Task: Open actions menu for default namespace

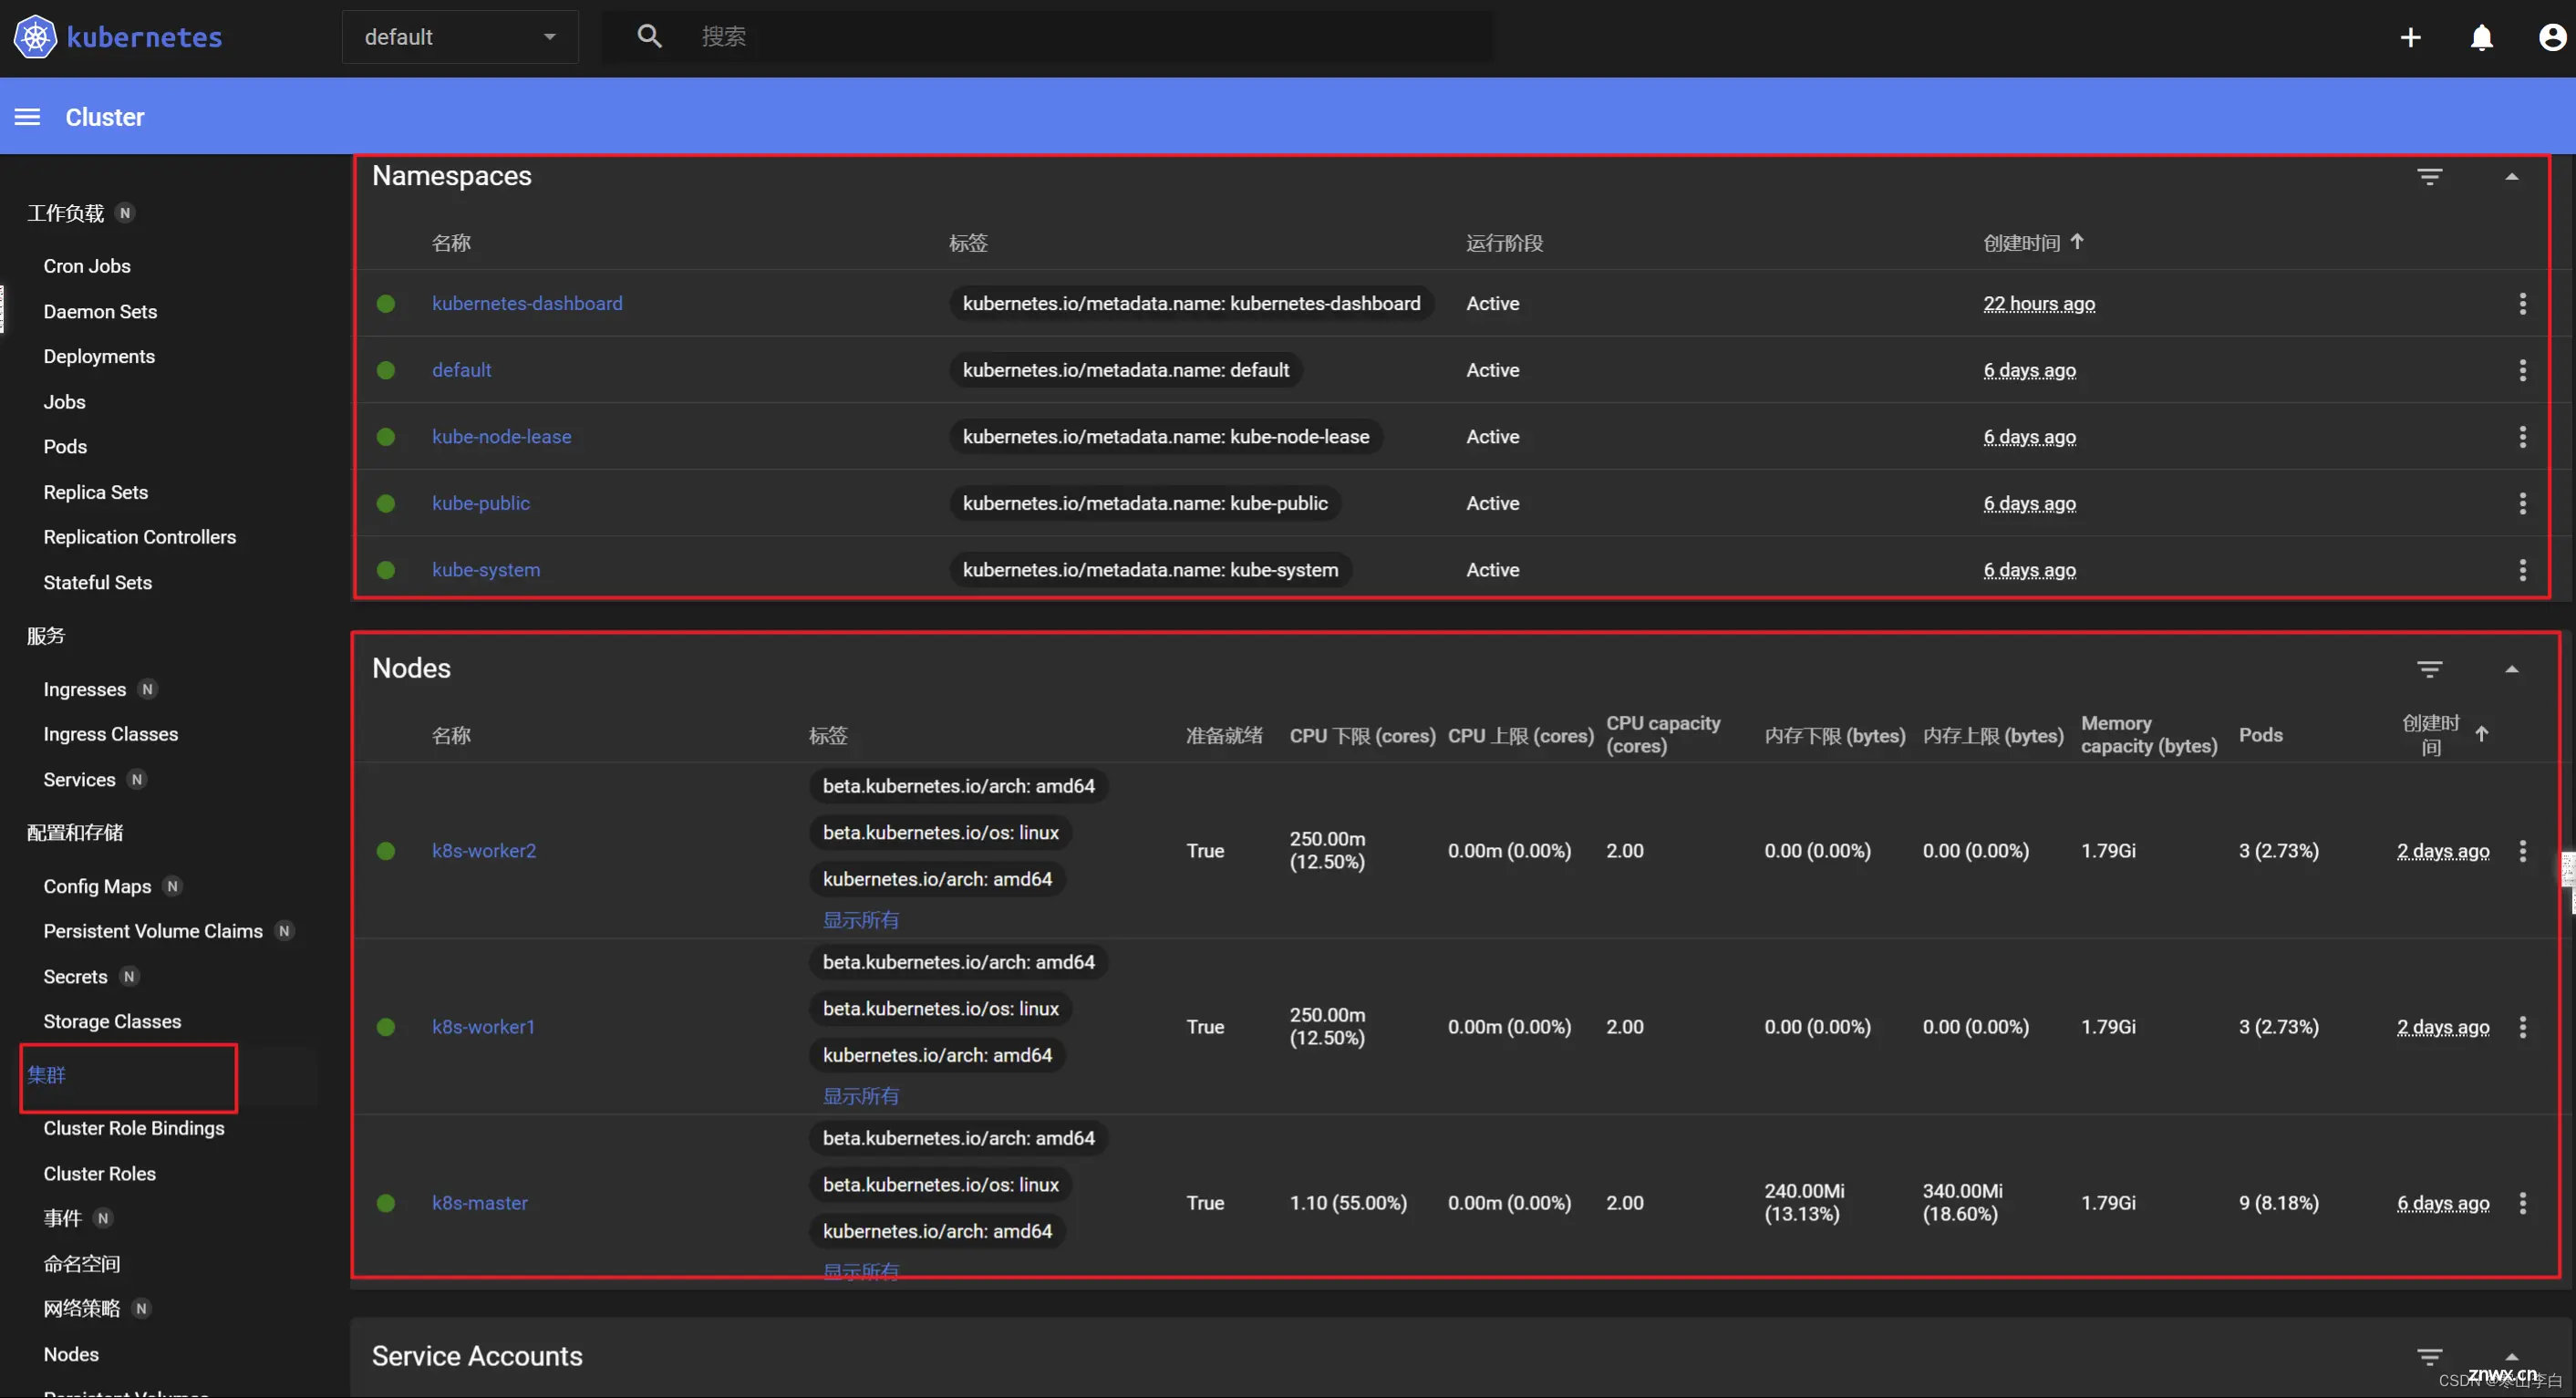Action: (2522, 370)
